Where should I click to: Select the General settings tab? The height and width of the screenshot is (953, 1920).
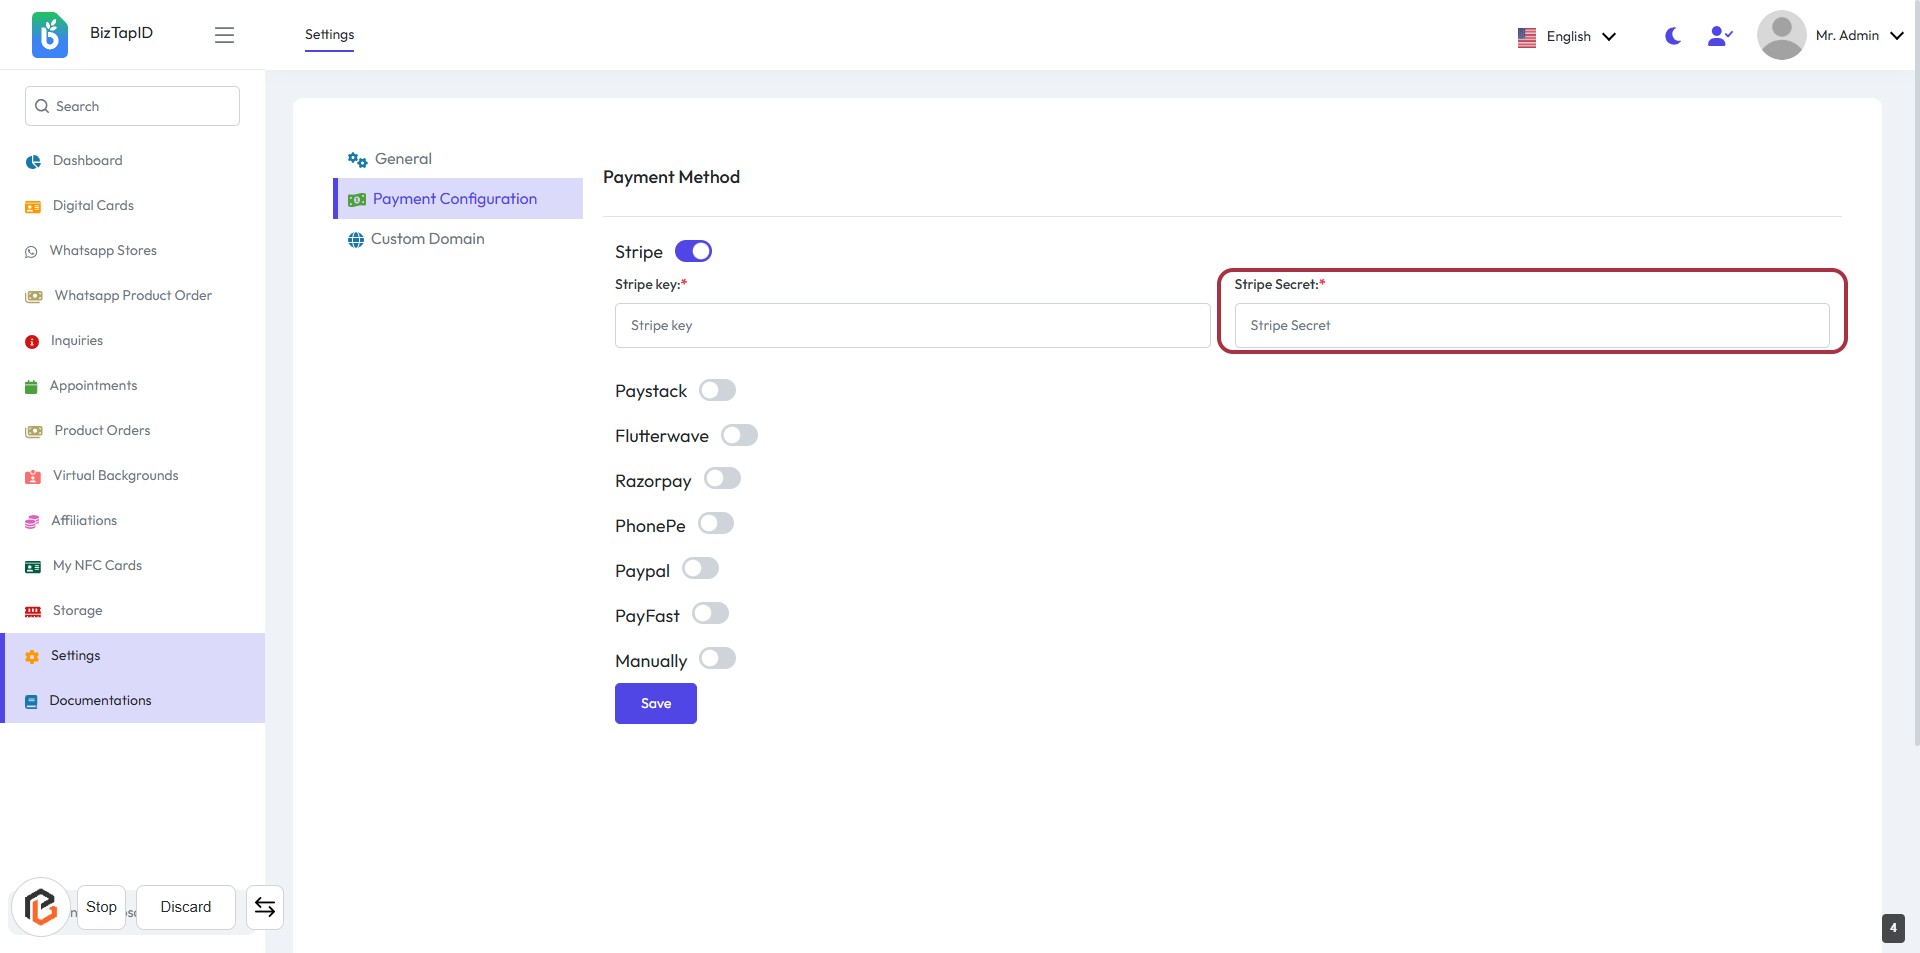[x=403, y=159]
